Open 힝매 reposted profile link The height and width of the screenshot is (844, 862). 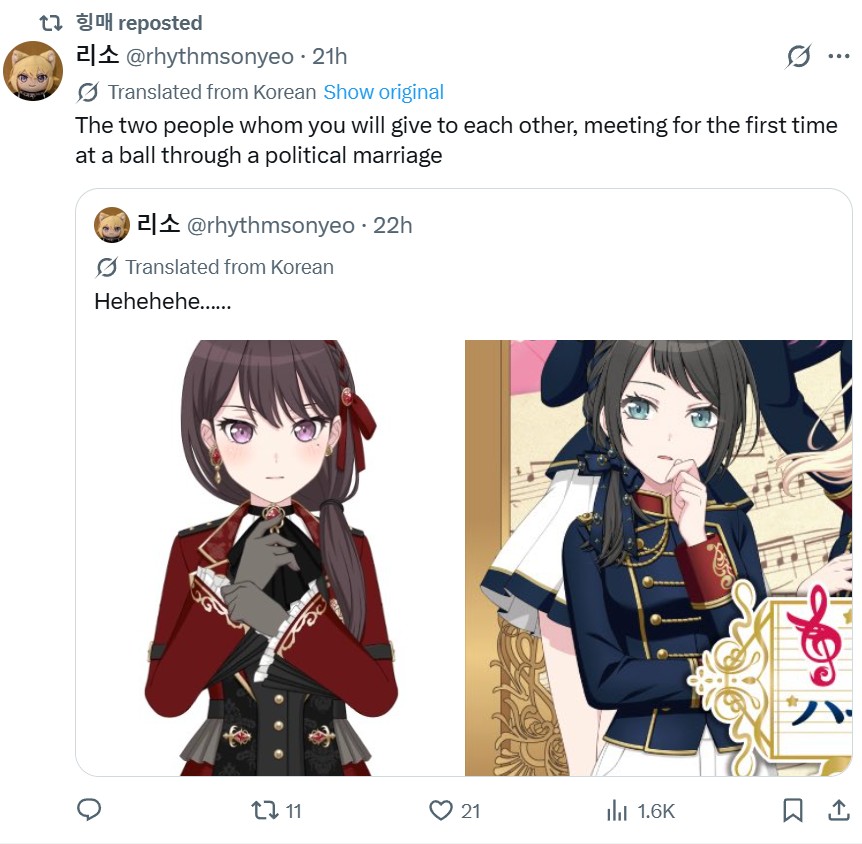(139, 23)
